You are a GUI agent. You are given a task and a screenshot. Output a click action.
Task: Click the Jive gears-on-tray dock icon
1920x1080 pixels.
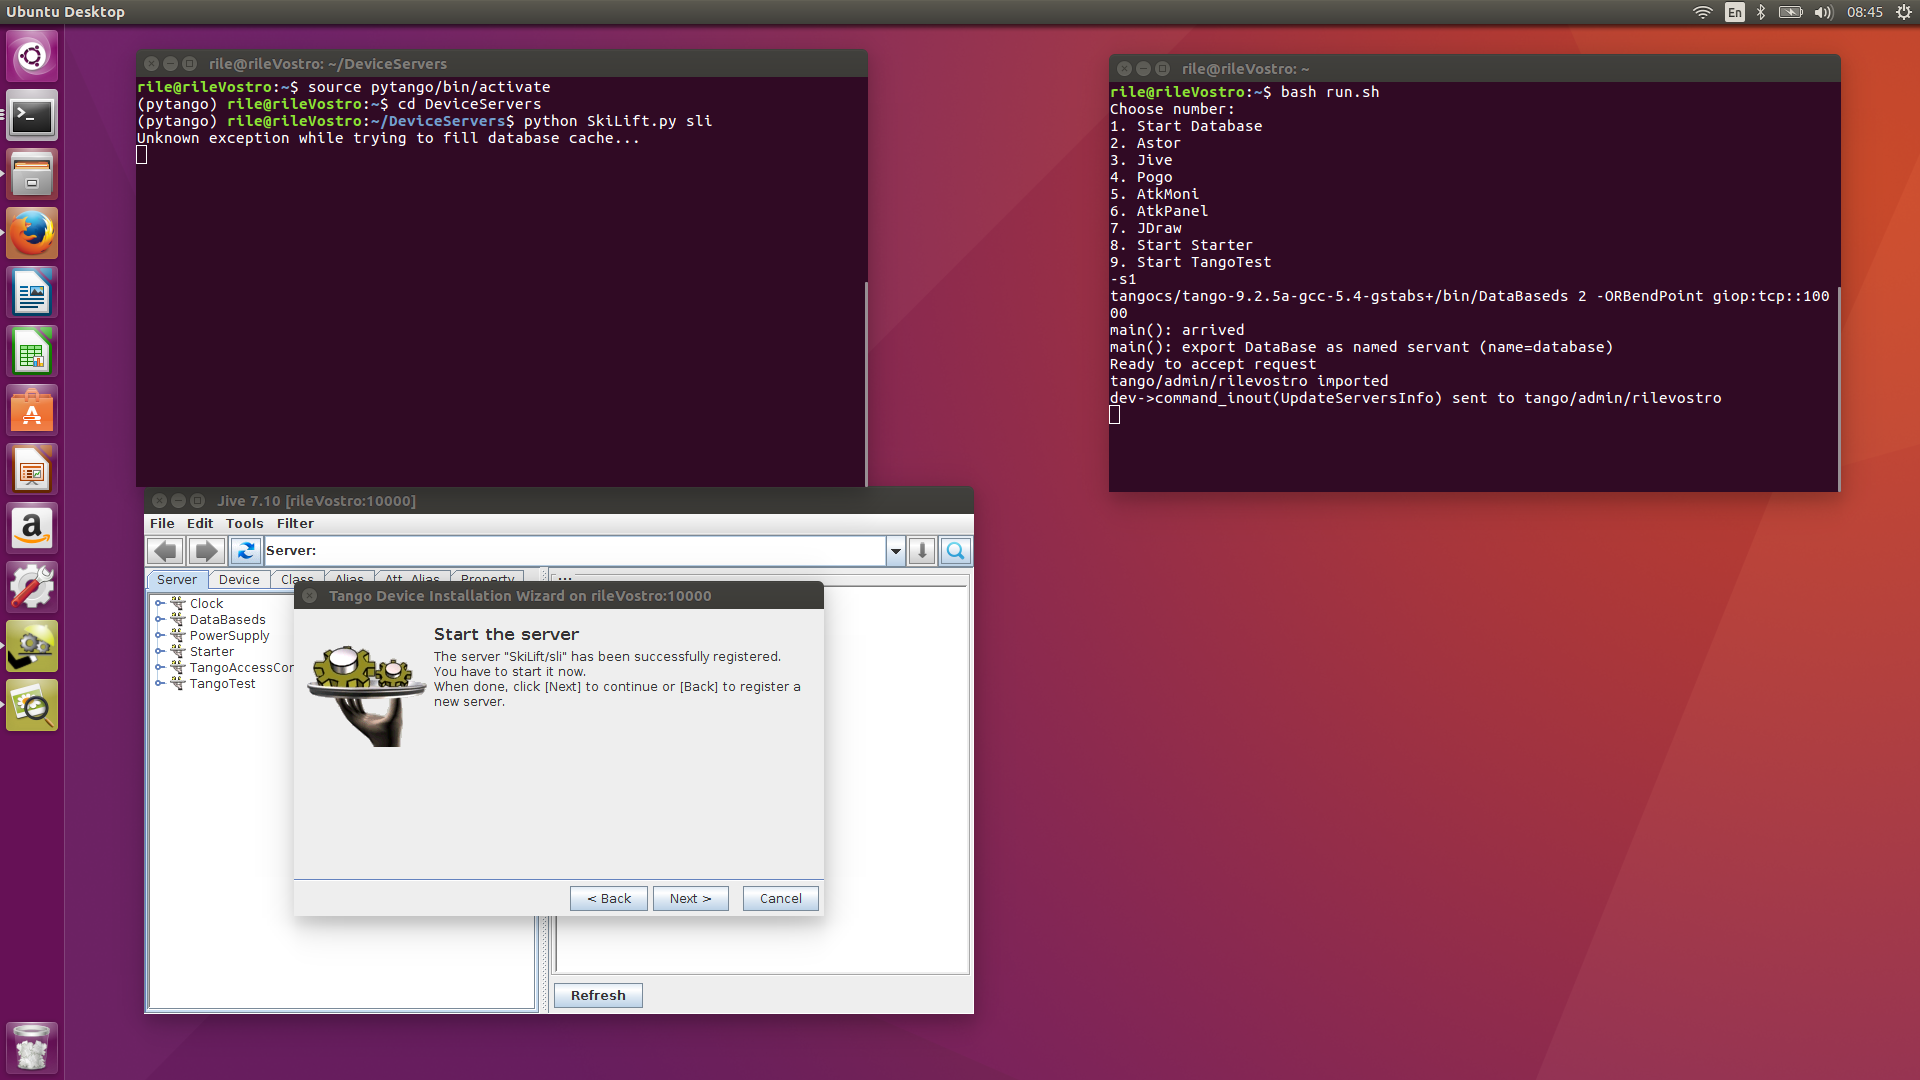pos(32,647)
